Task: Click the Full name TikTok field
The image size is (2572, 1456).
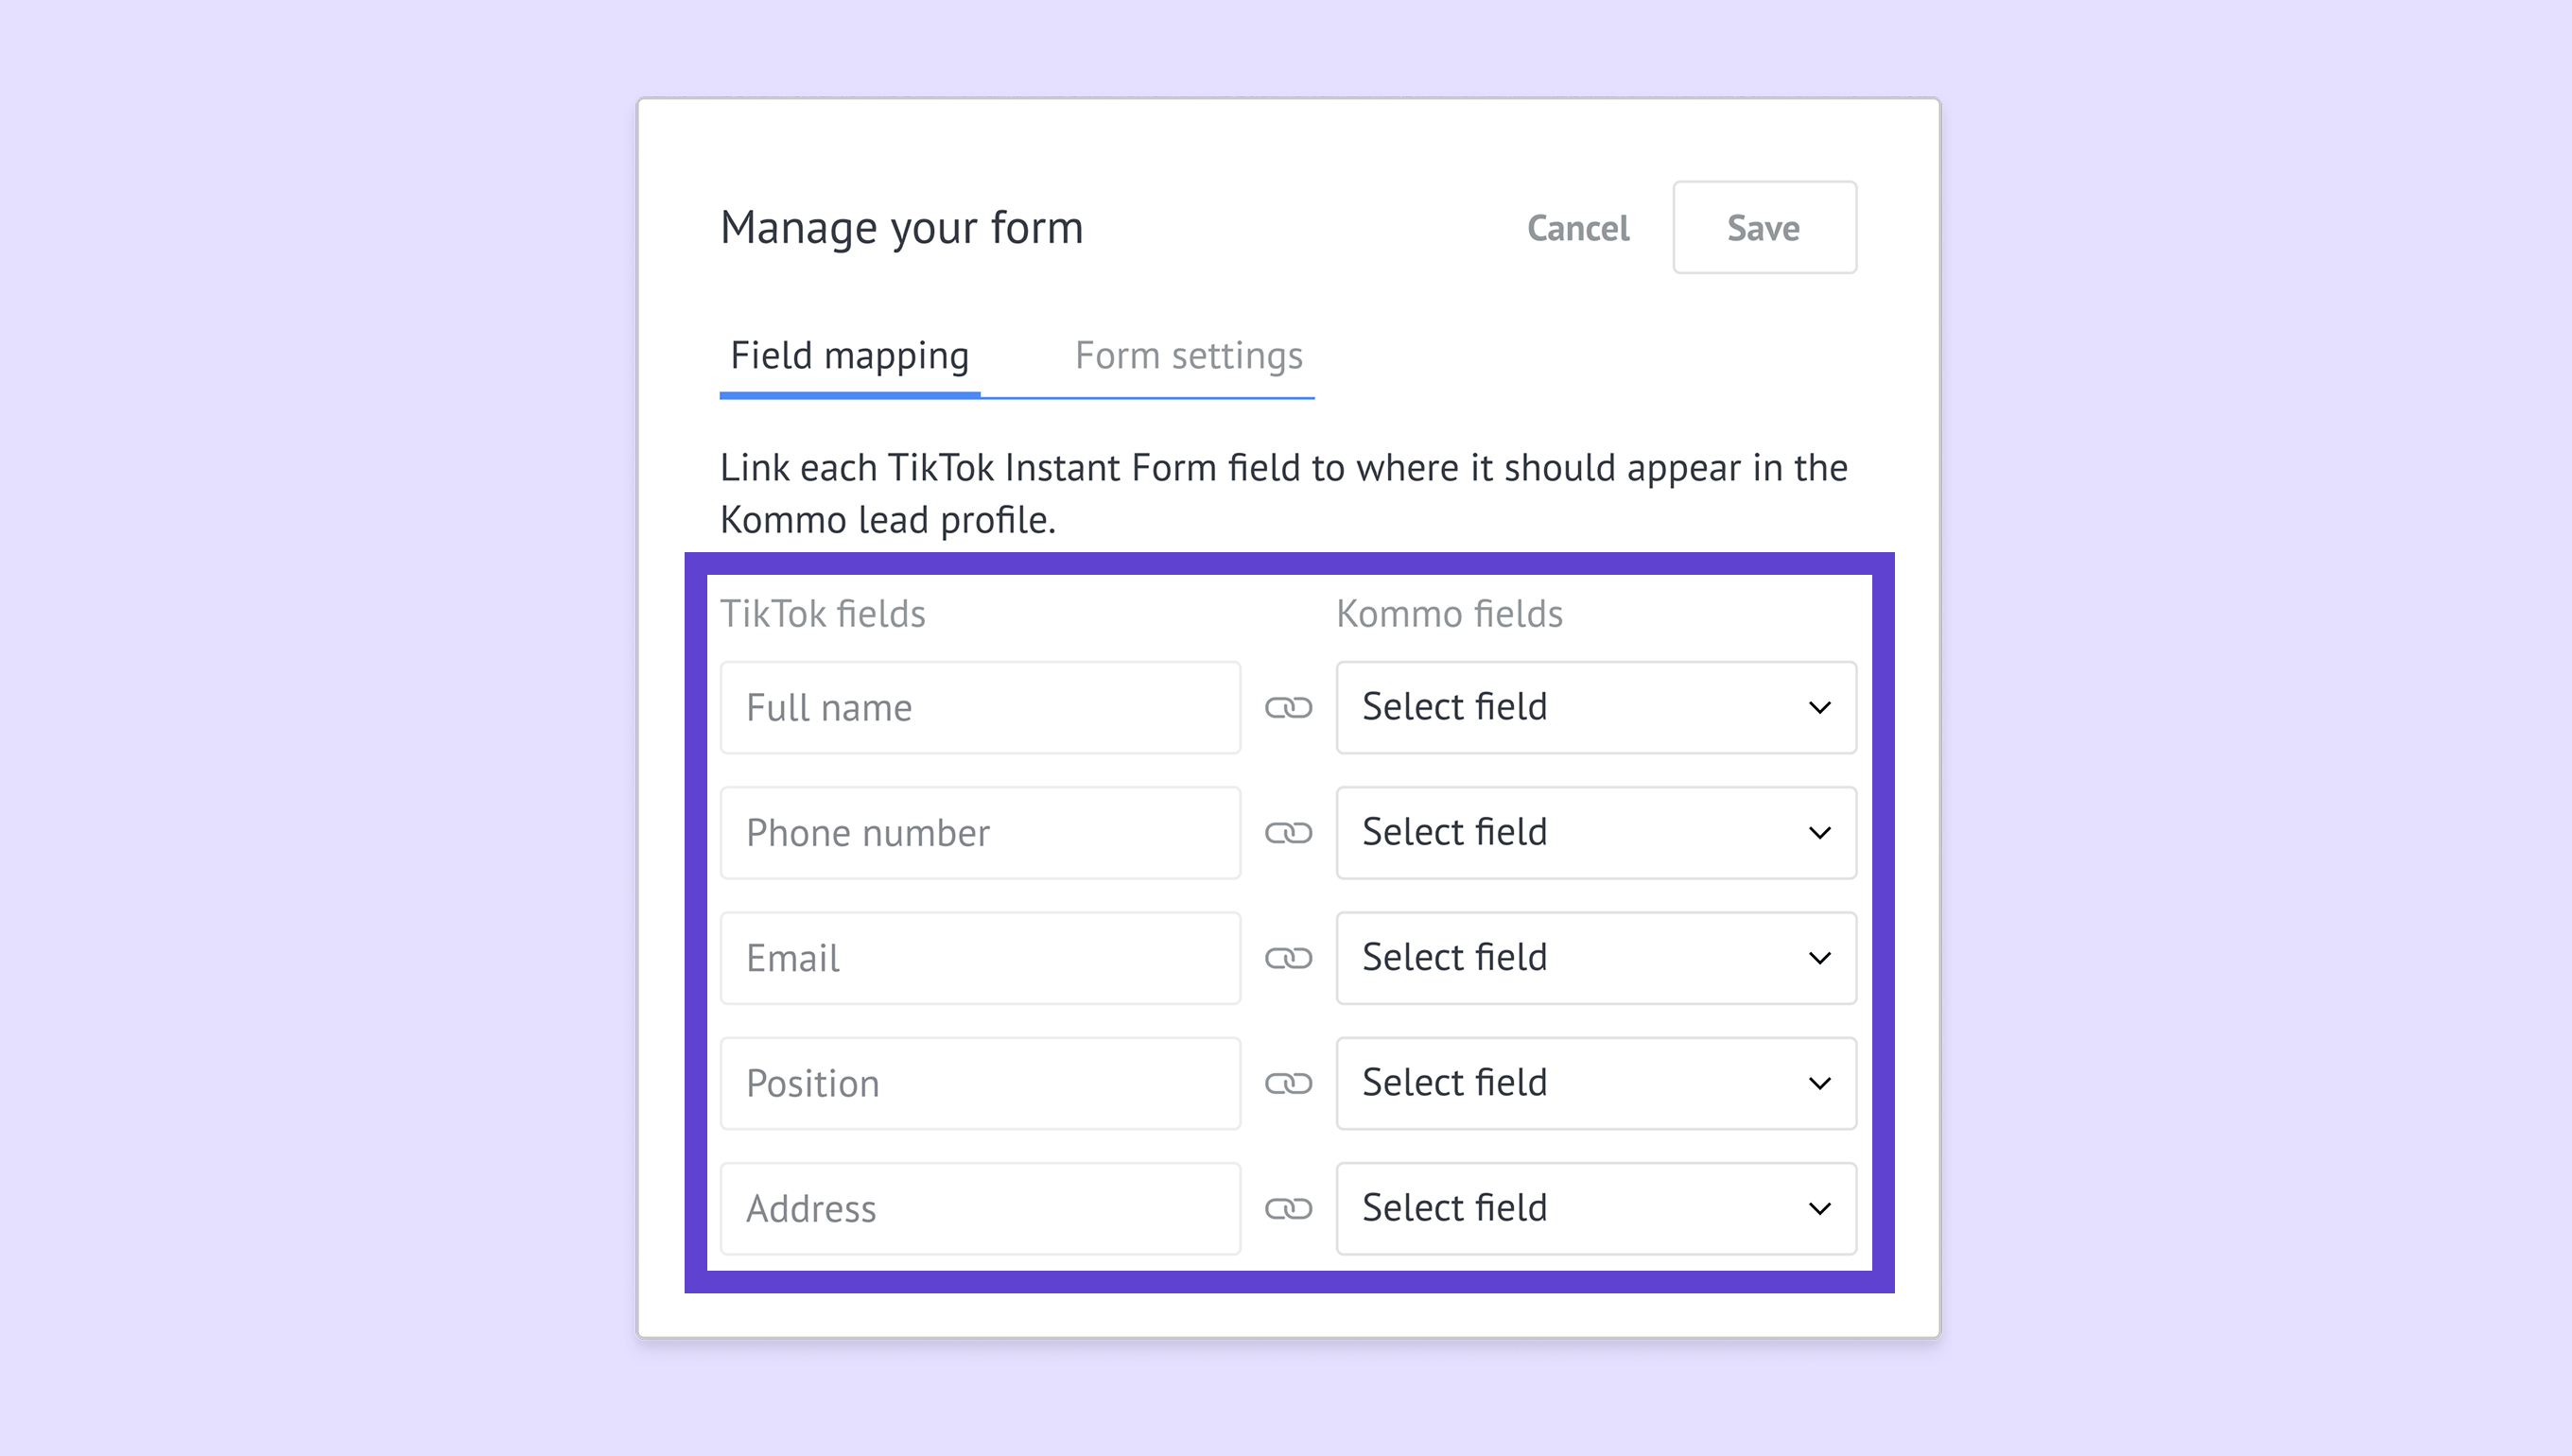Action: (980, 708)
